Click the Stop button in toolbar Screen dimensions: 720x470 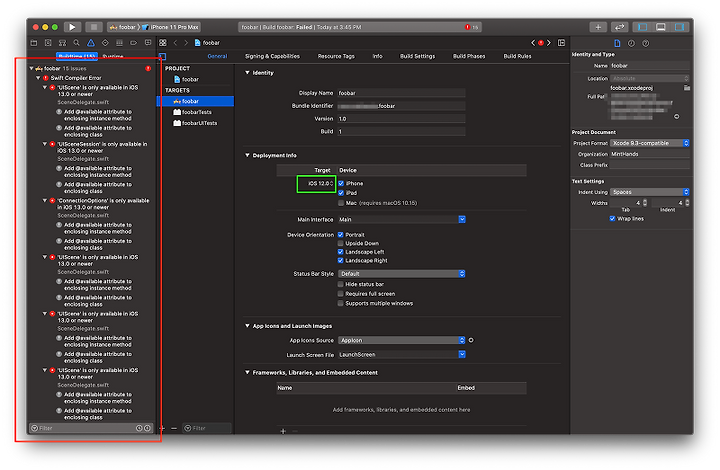94,27
